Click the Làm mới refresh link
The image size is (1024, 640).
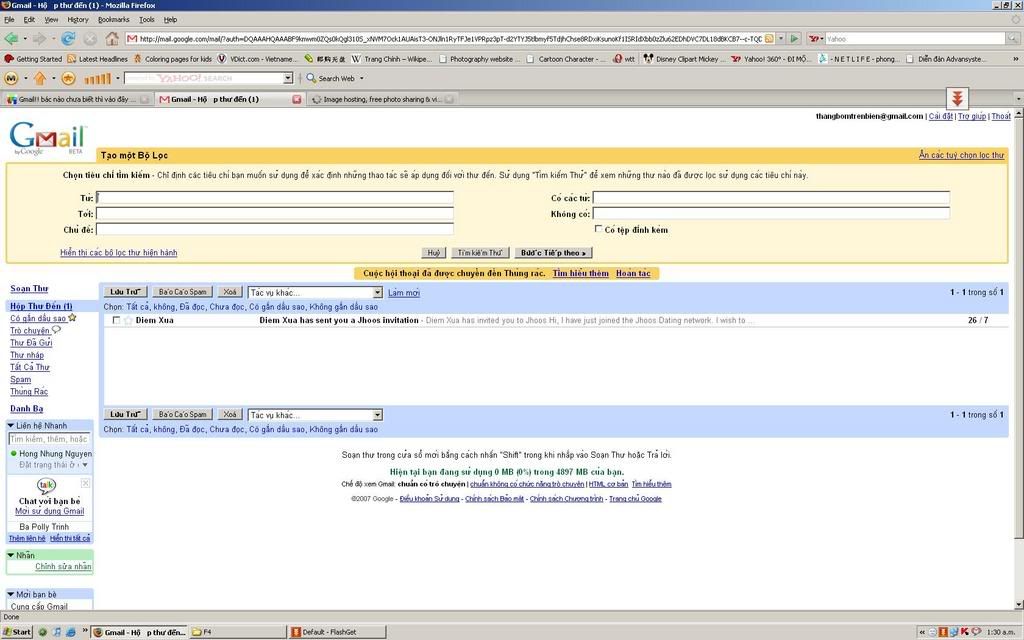click(x=404, y=293)
